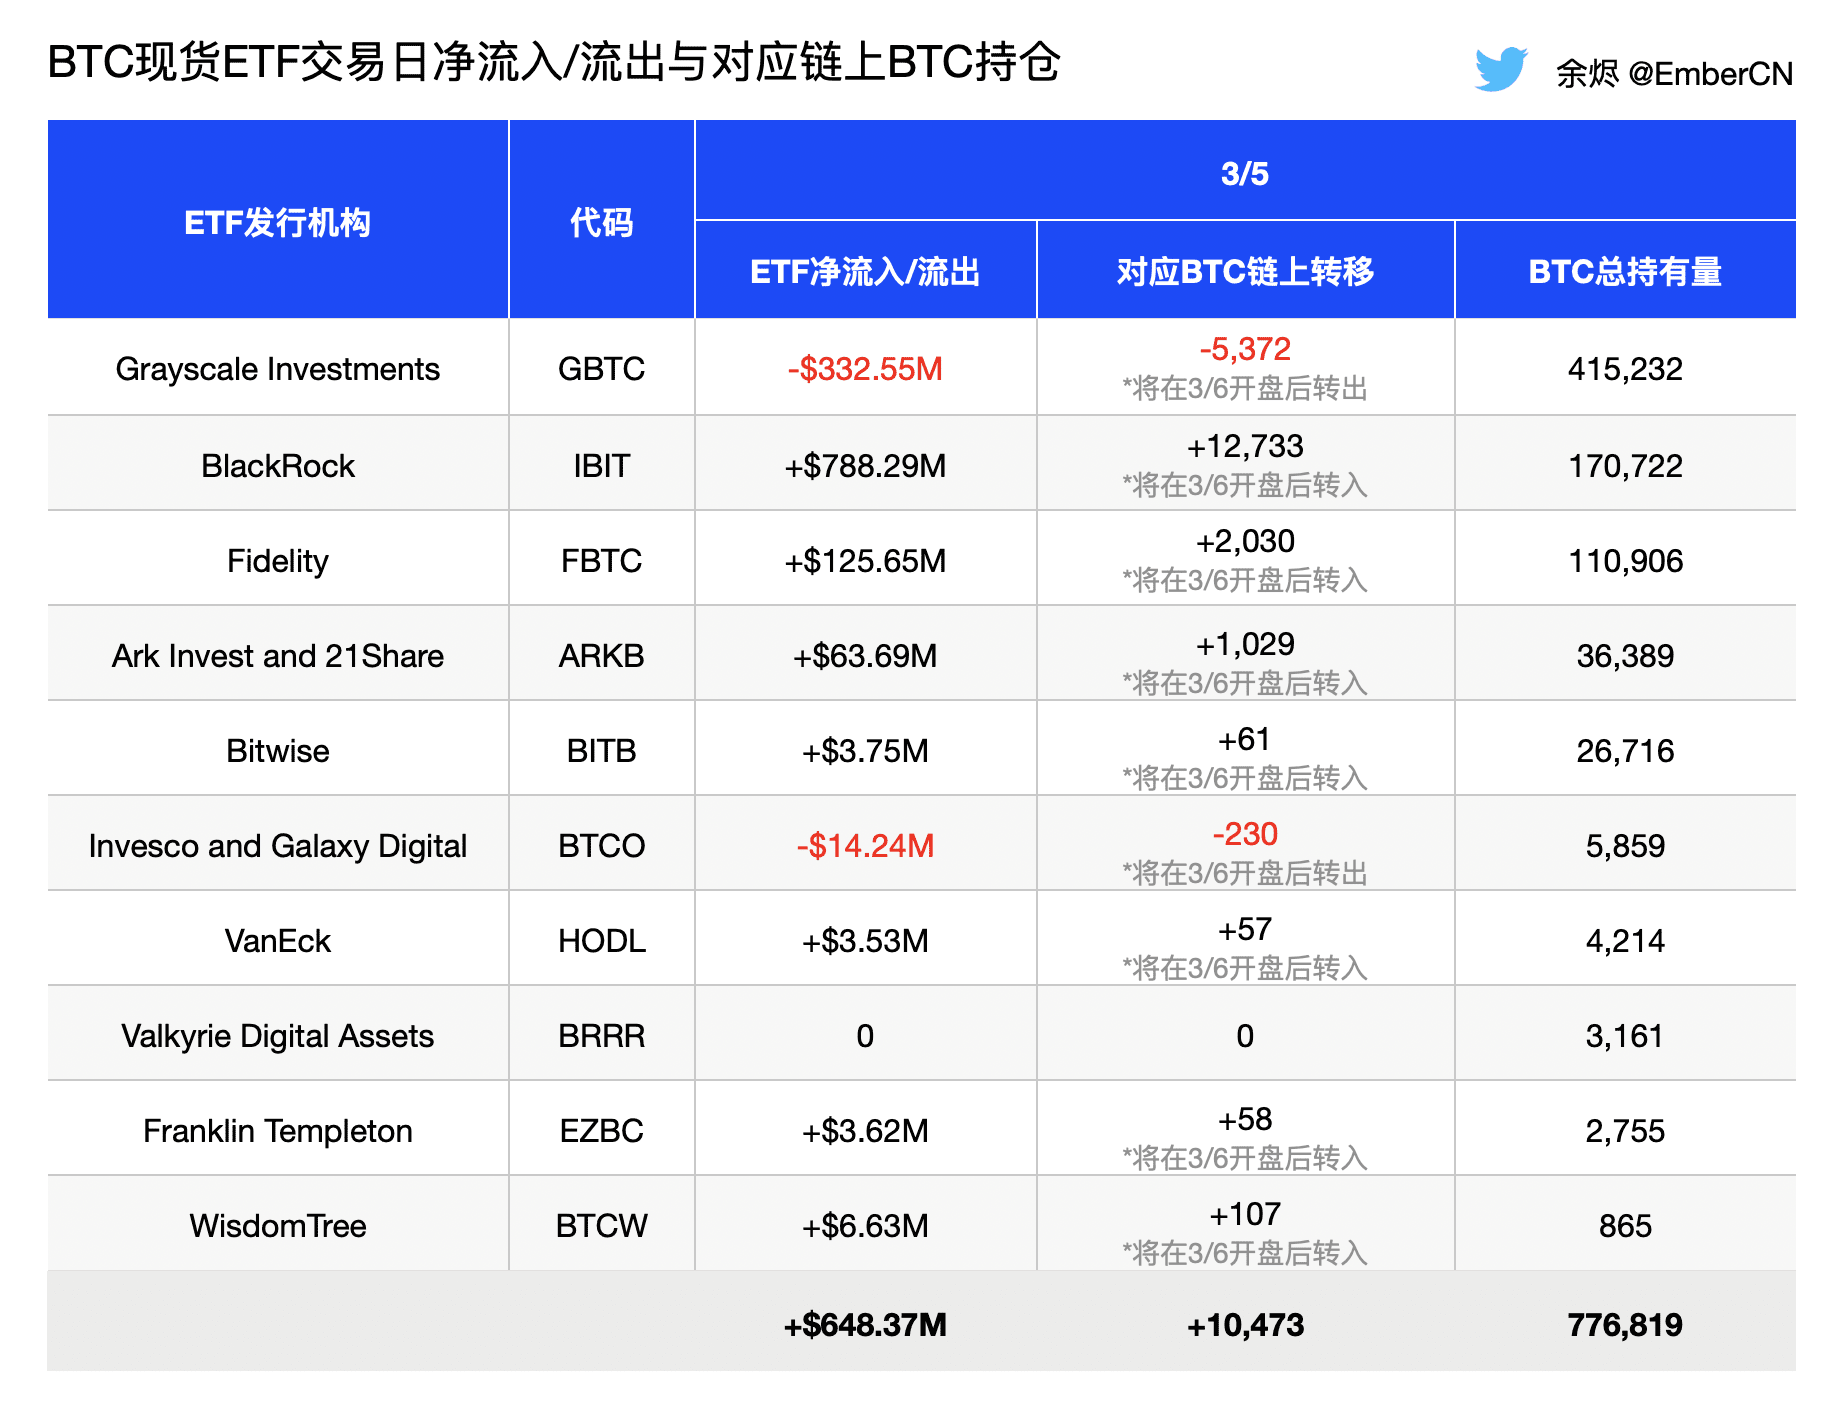This screenshot has height=1418, width=1846.
Task: Select the total +$648.37M summary cell
Action: (x=864, y=1324)
